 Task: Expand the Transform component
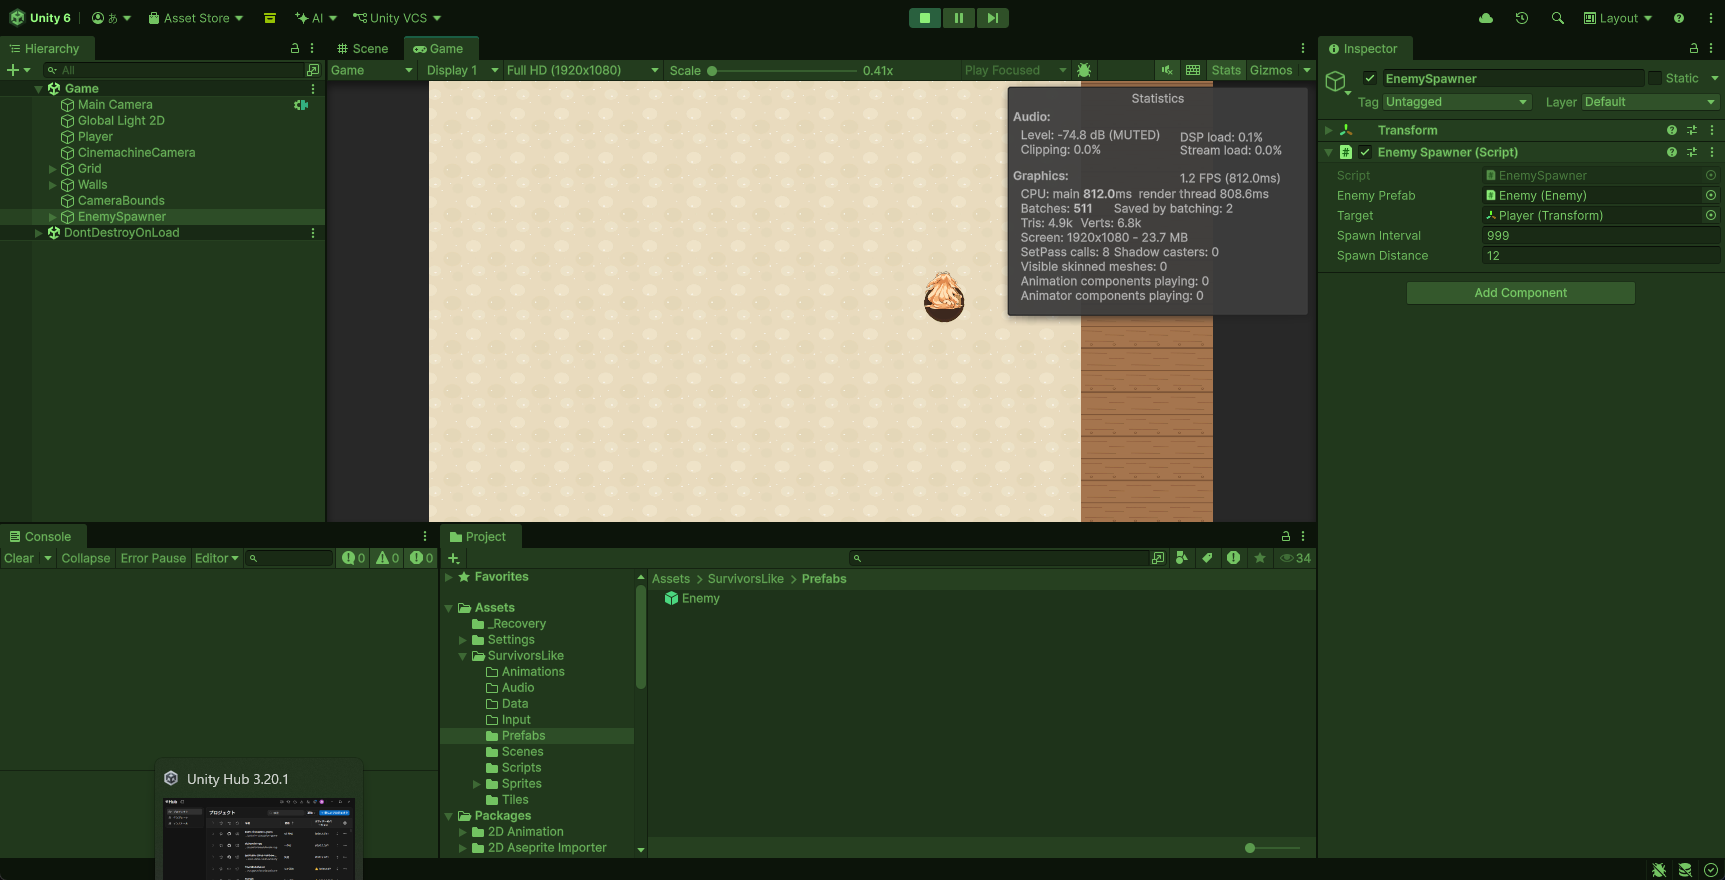point(1329,130)
